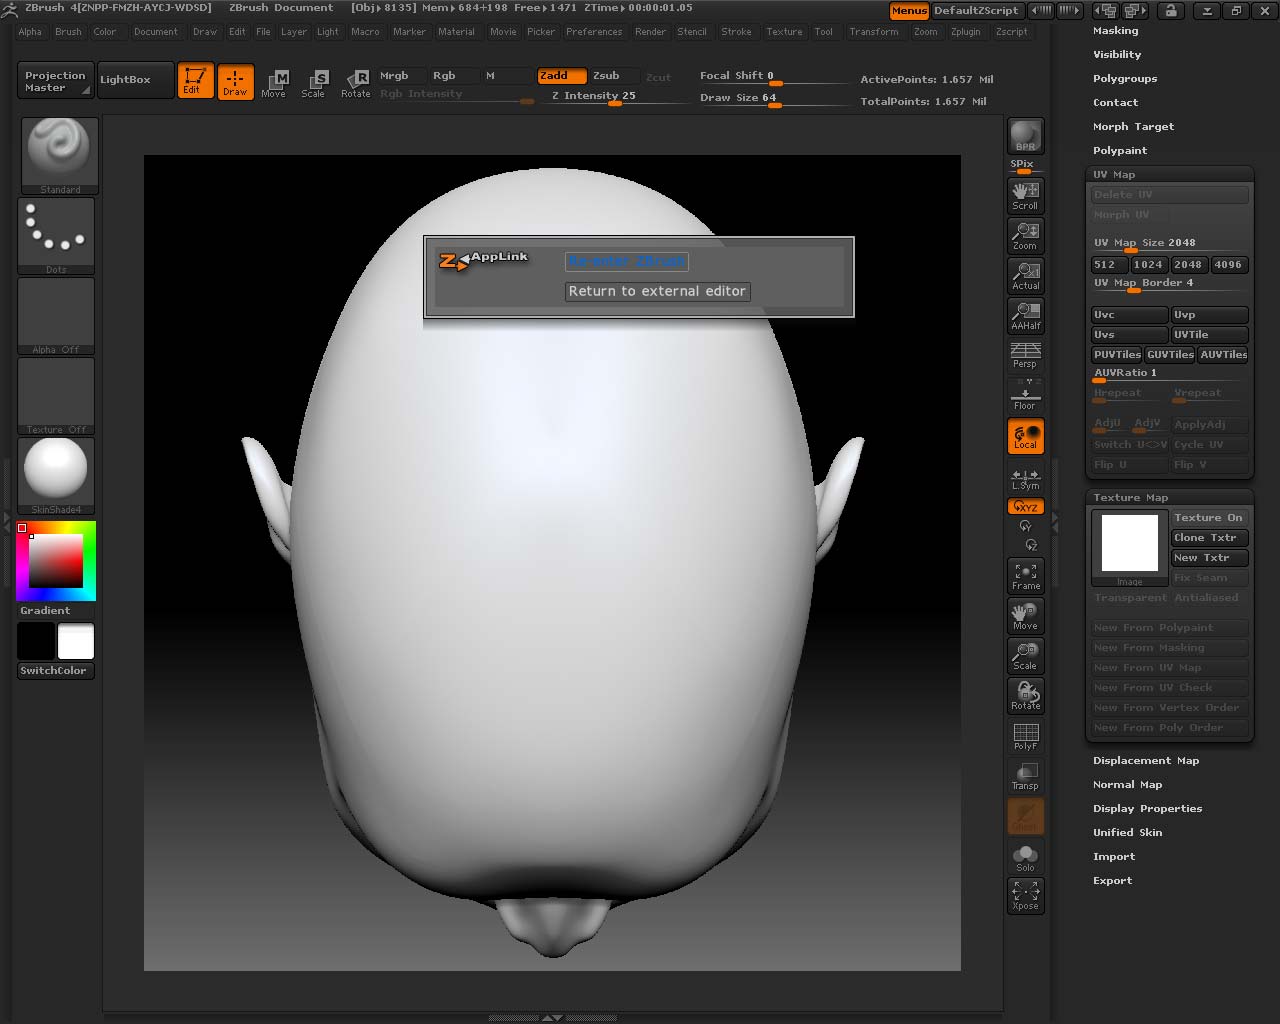Enable Zsub sculpt mode
The width and height of the screenshot is (1280, 1024).
(606, 76)
